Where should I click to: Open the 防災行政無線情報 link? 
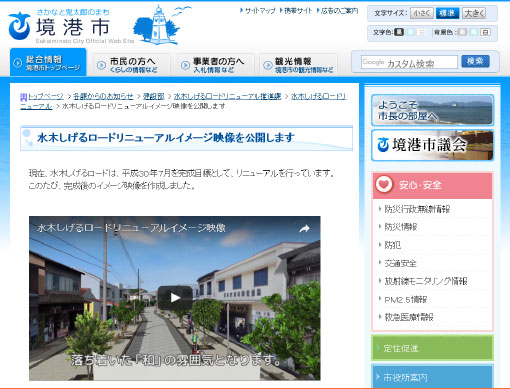pos(417,209)
